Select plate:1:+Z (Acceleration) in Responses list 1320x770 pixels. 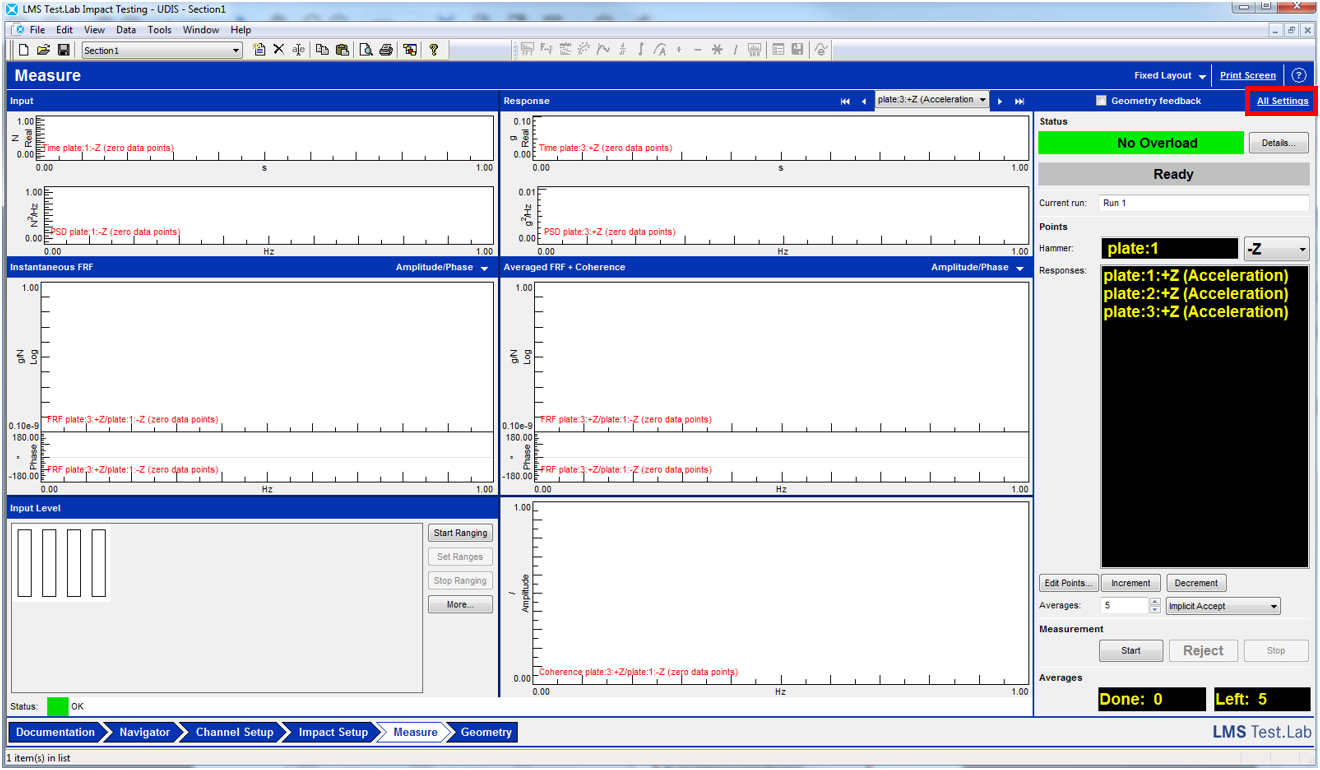coord(1196,276)
